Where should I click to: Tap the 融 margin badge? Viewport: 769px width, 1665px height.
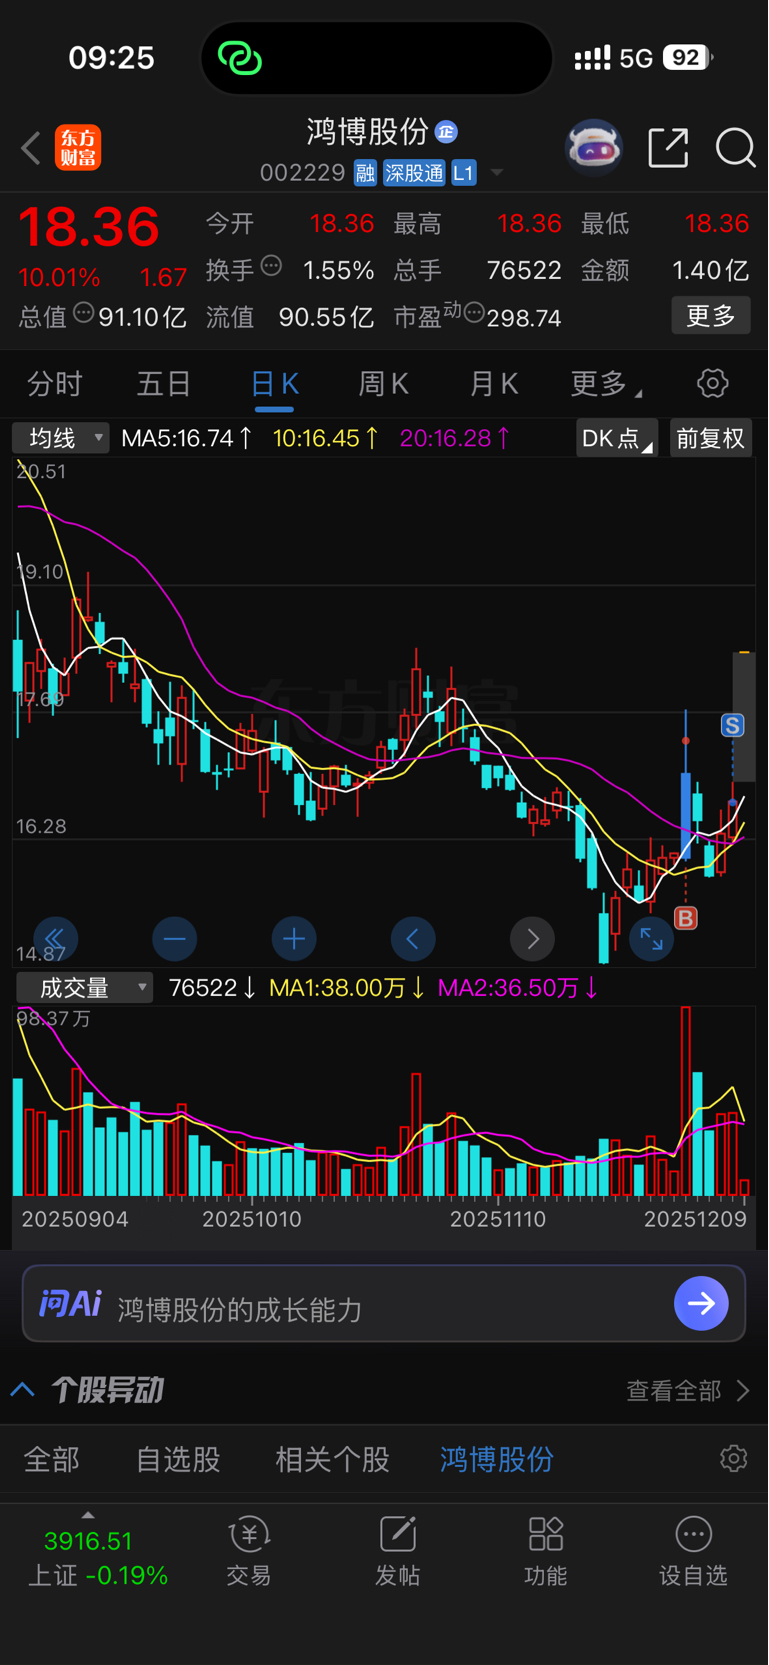(365, 173)
